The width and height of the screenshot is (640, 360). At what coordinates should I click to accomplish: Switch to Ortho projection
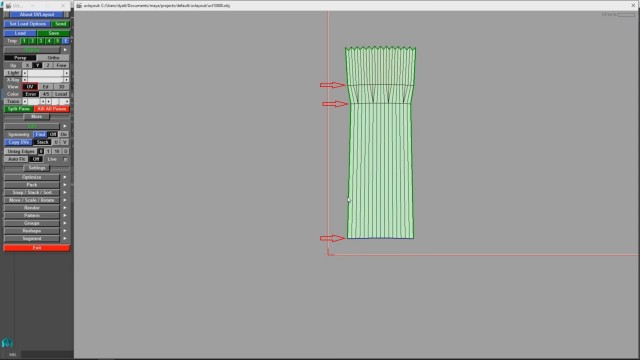[53, 58]
